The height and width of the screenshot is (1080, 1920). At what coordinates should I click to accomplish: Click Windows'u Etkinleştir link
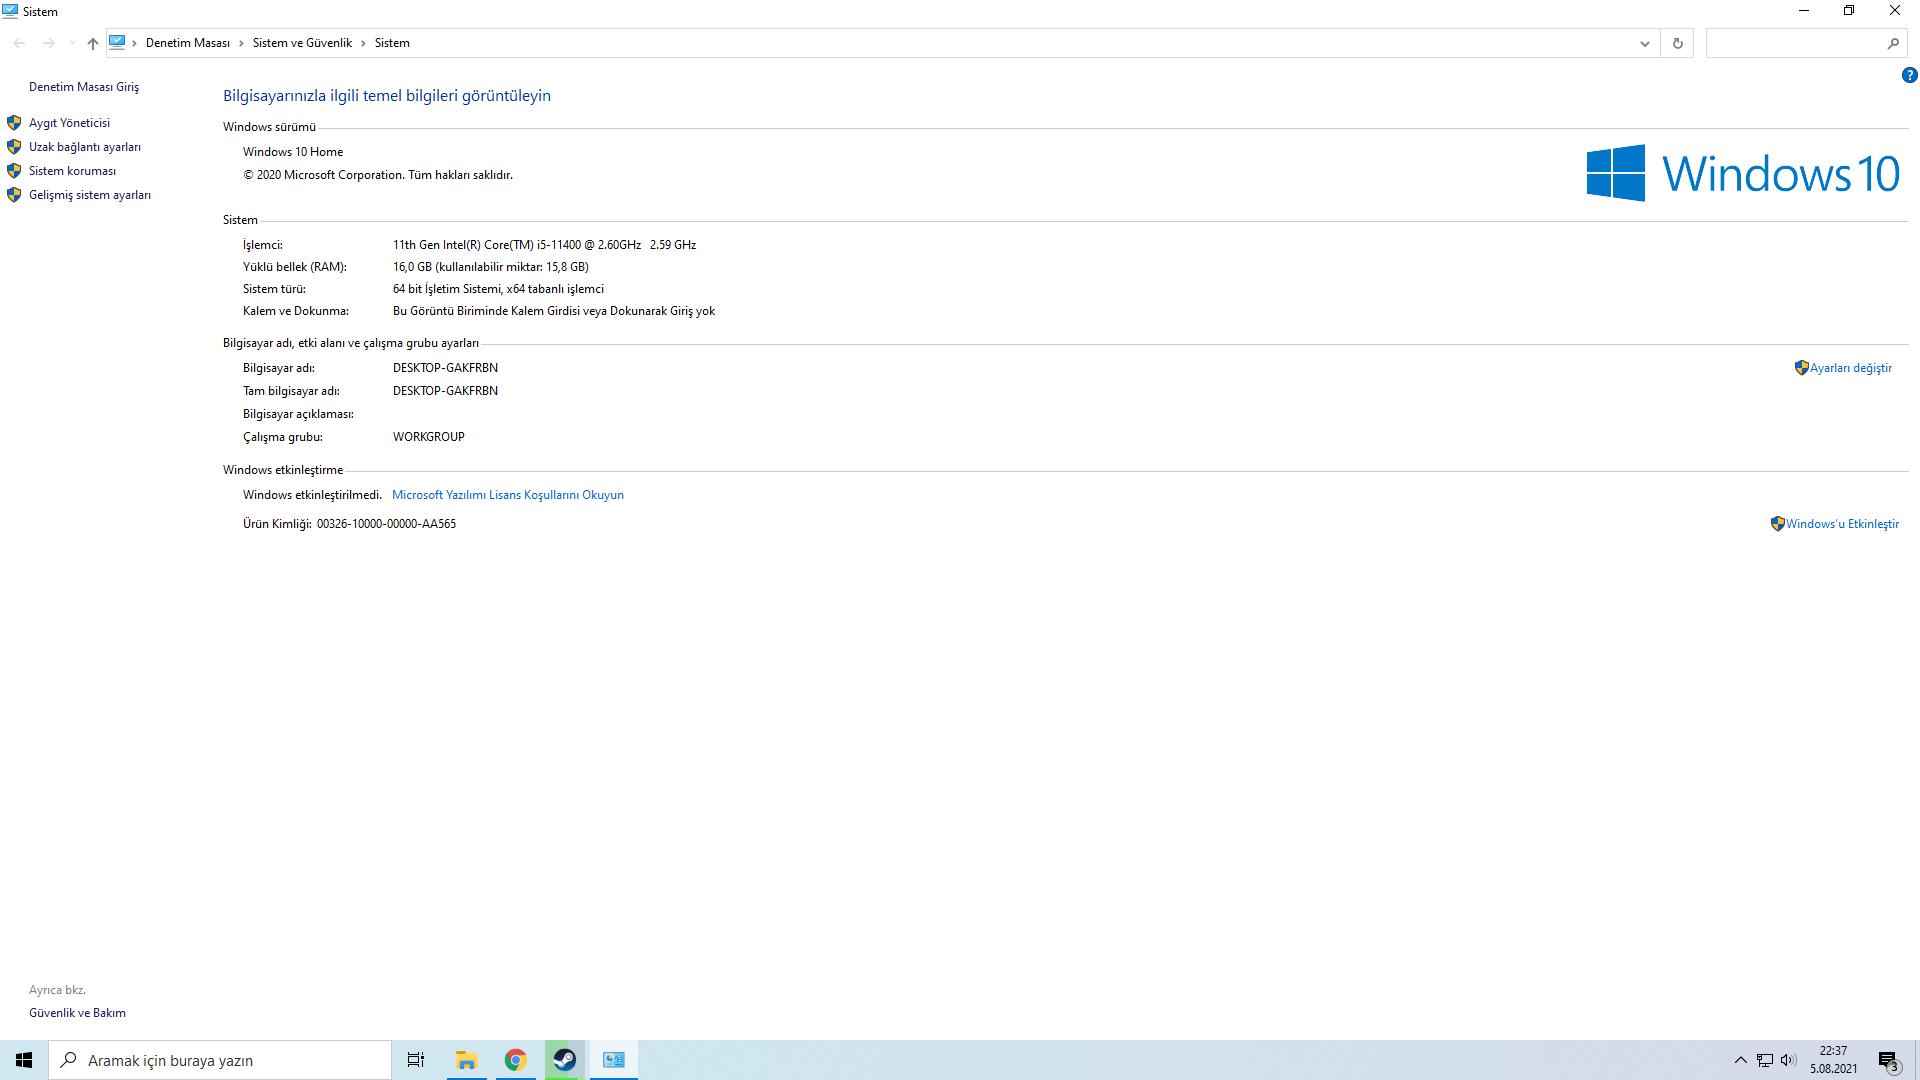click(1842, 524)
